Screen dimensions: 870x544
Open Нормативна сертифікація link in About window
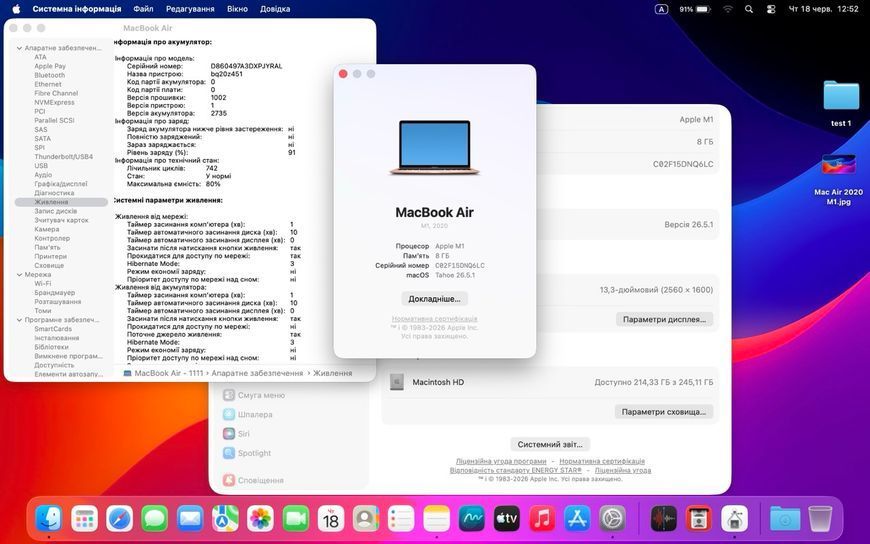click(x=434, y=319)
